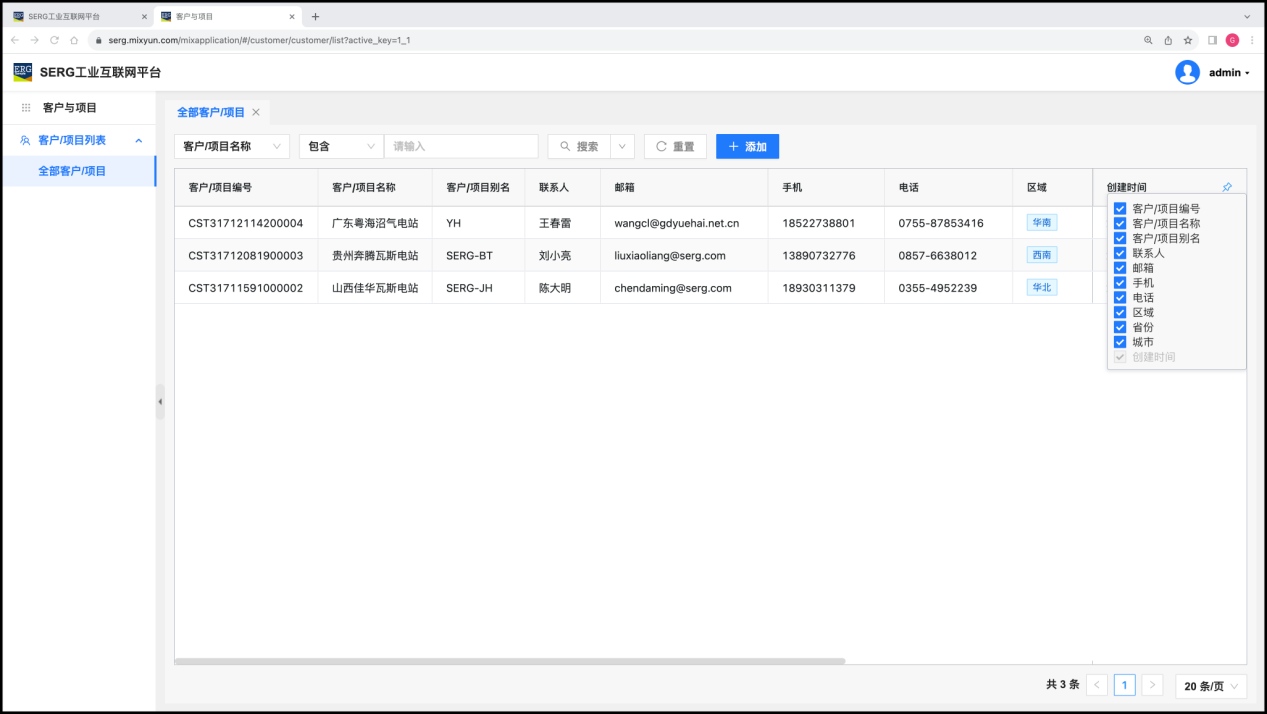Click the pin icon in 创建时间 column header

click(1227, 187)
